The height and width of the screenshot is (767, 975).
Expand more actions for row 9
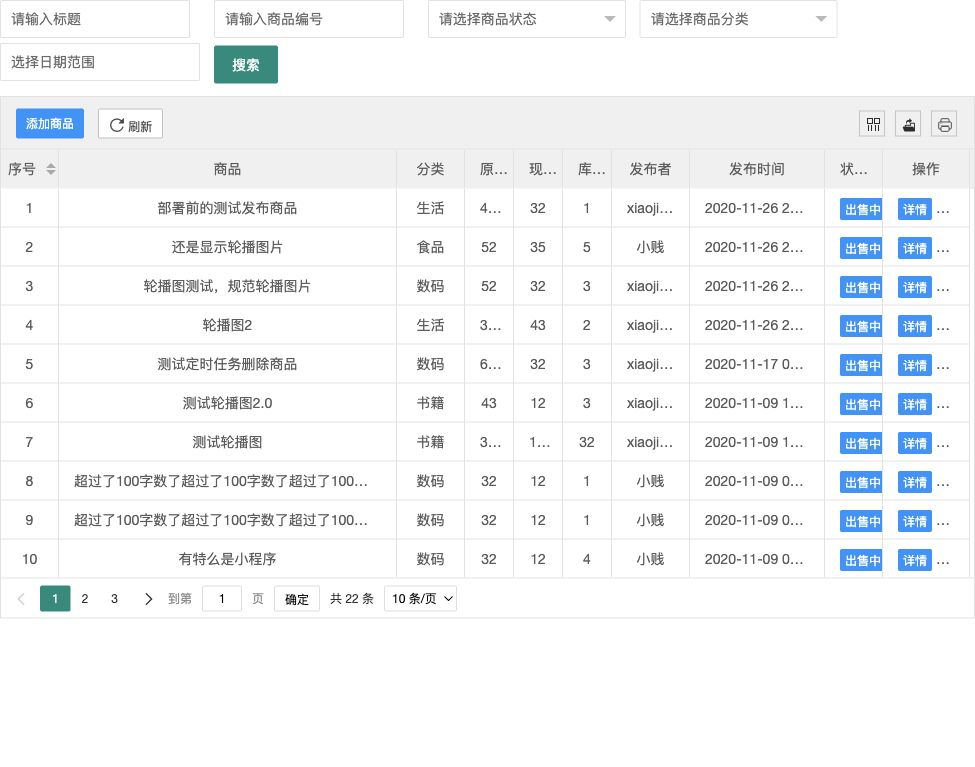(943, 521)
